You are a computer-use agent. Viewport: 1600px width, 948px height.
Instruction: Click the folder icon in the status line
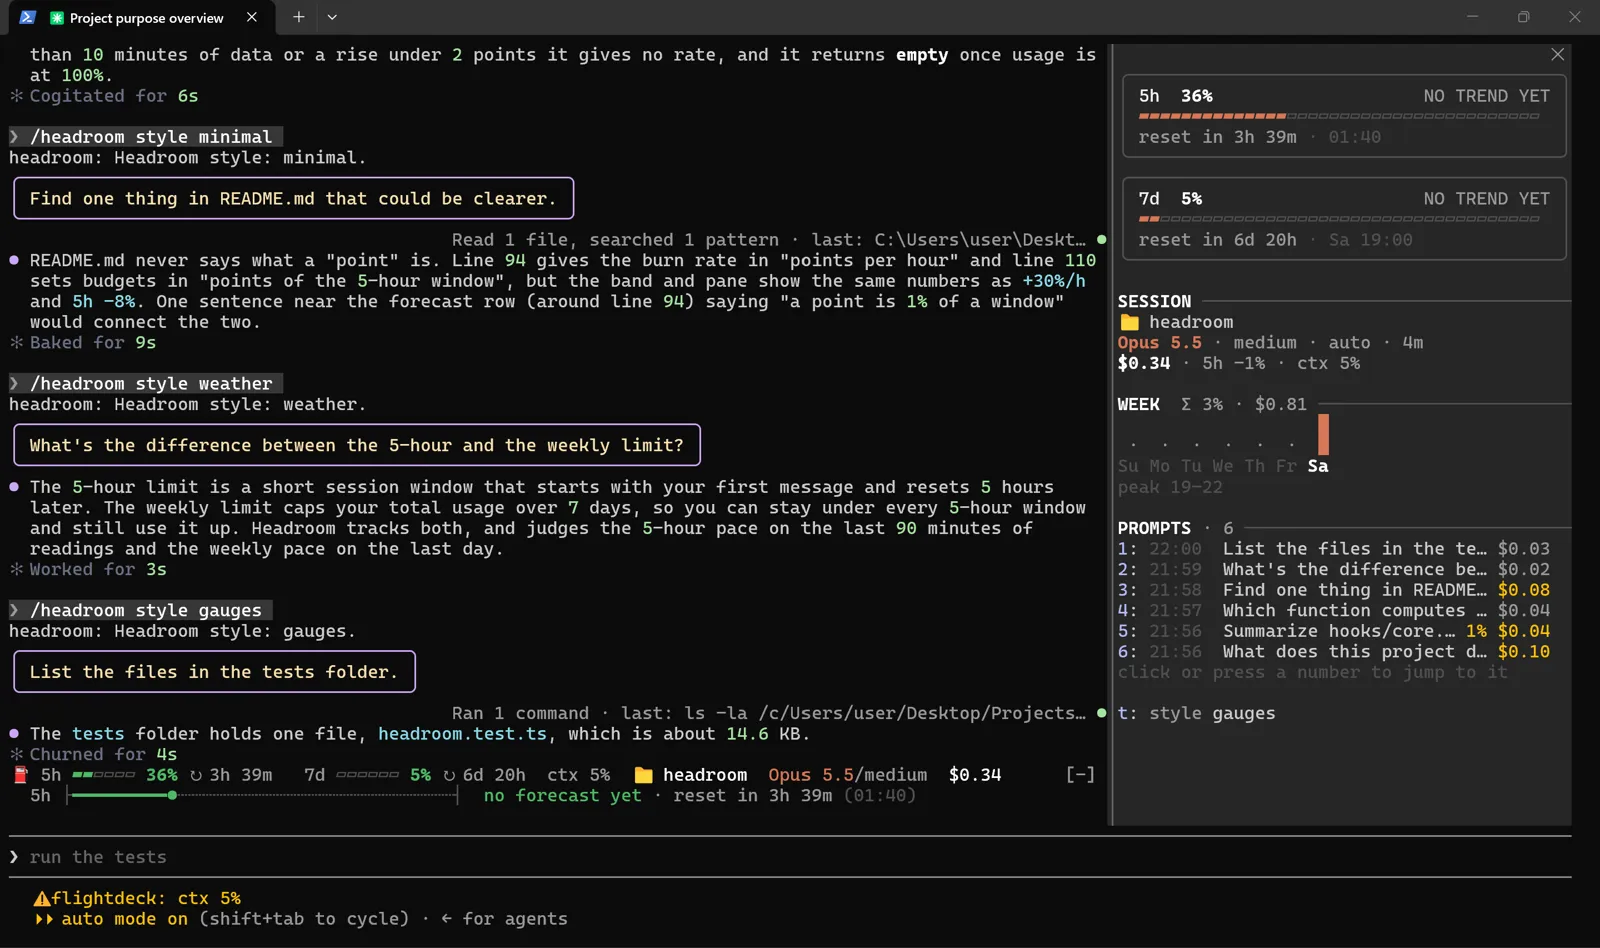point(644,775)
